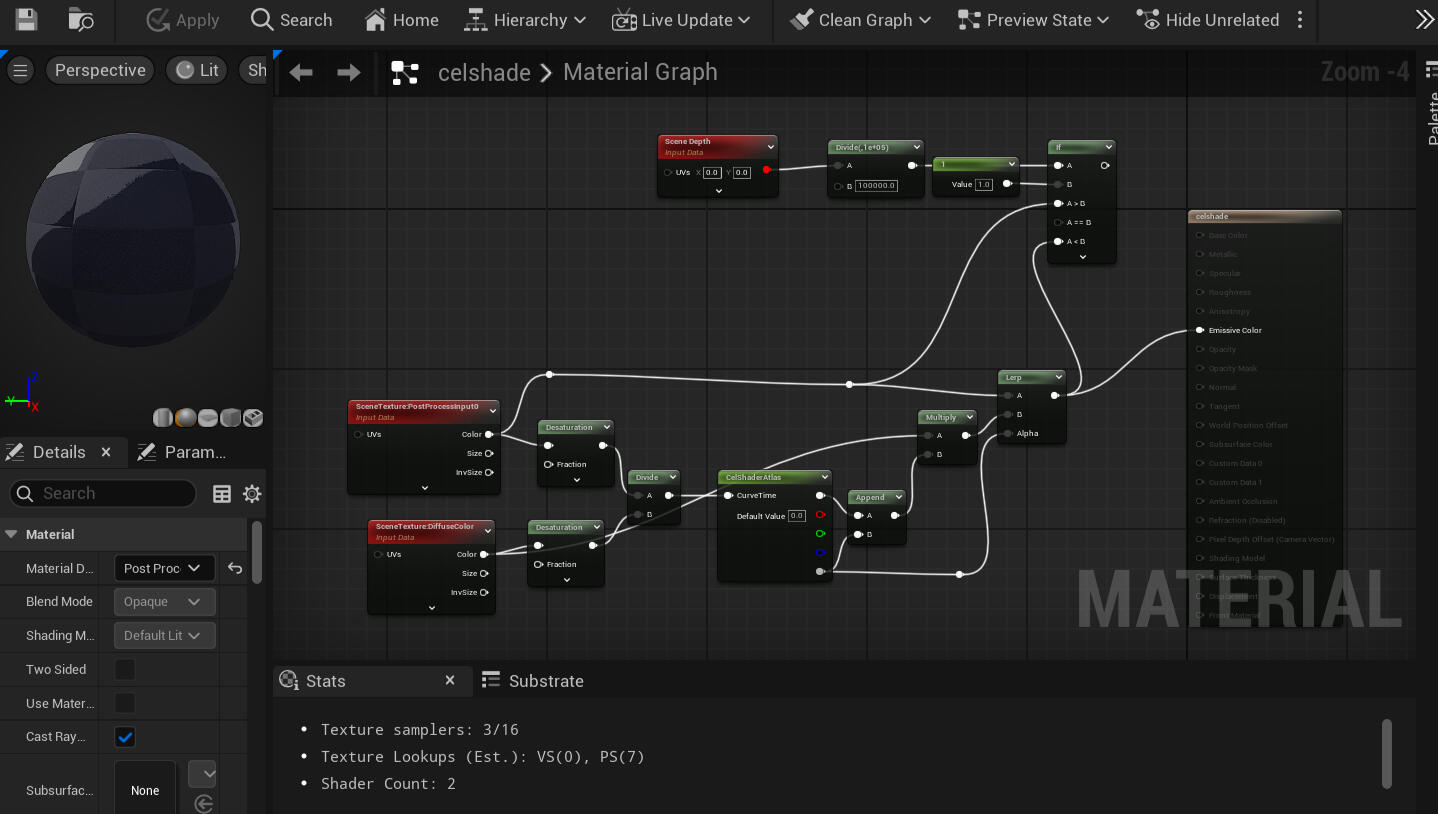This screenshot has width=1438, height=814.
Task: Toggle the Use Material Attributes checkbox
Action: click(x=125, y=703)
